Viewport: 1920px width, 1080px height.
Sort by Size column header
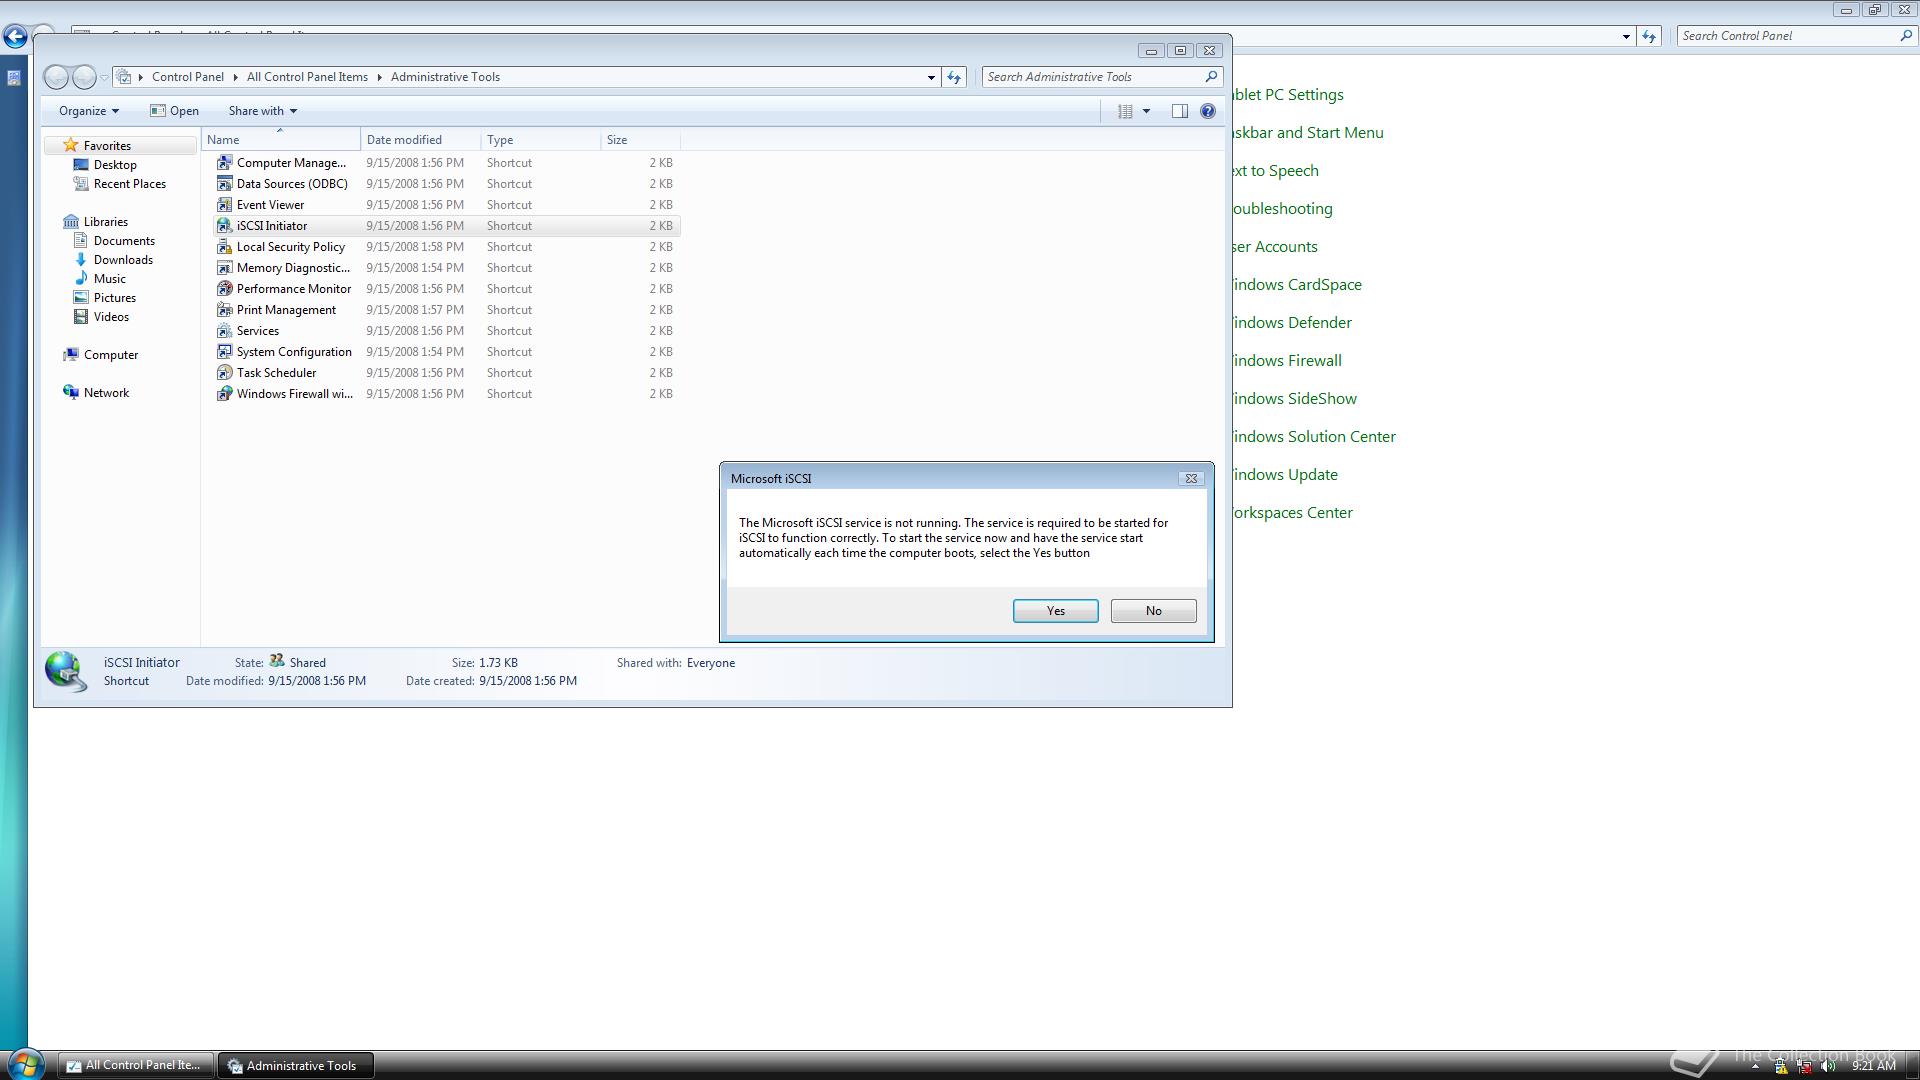[641, 140]
